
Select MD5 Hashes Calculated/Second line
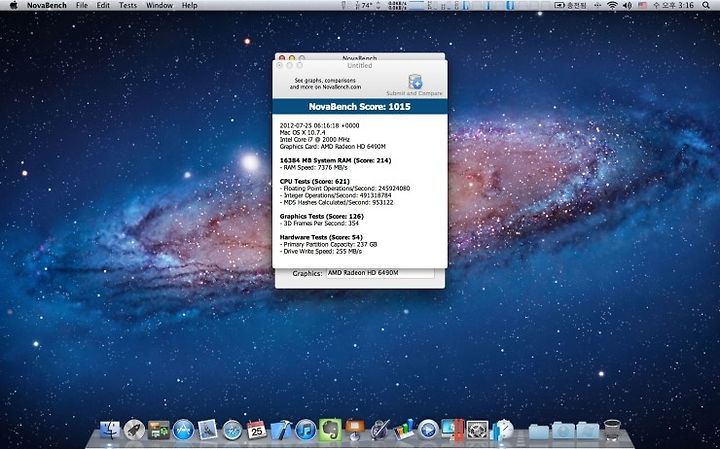(337, 202)
